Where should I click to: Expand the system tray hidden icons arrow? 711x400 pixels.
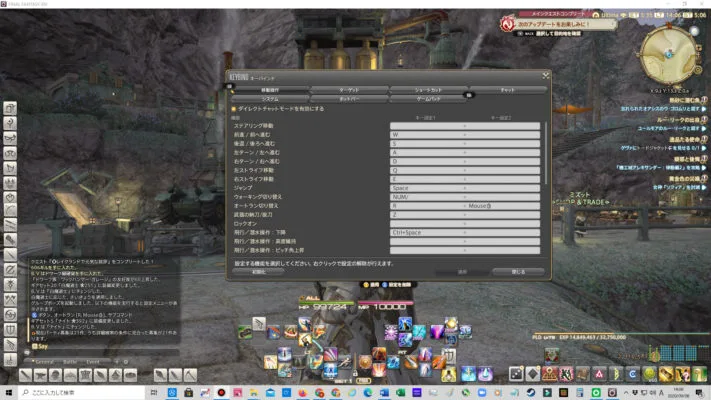click(626, 392)
